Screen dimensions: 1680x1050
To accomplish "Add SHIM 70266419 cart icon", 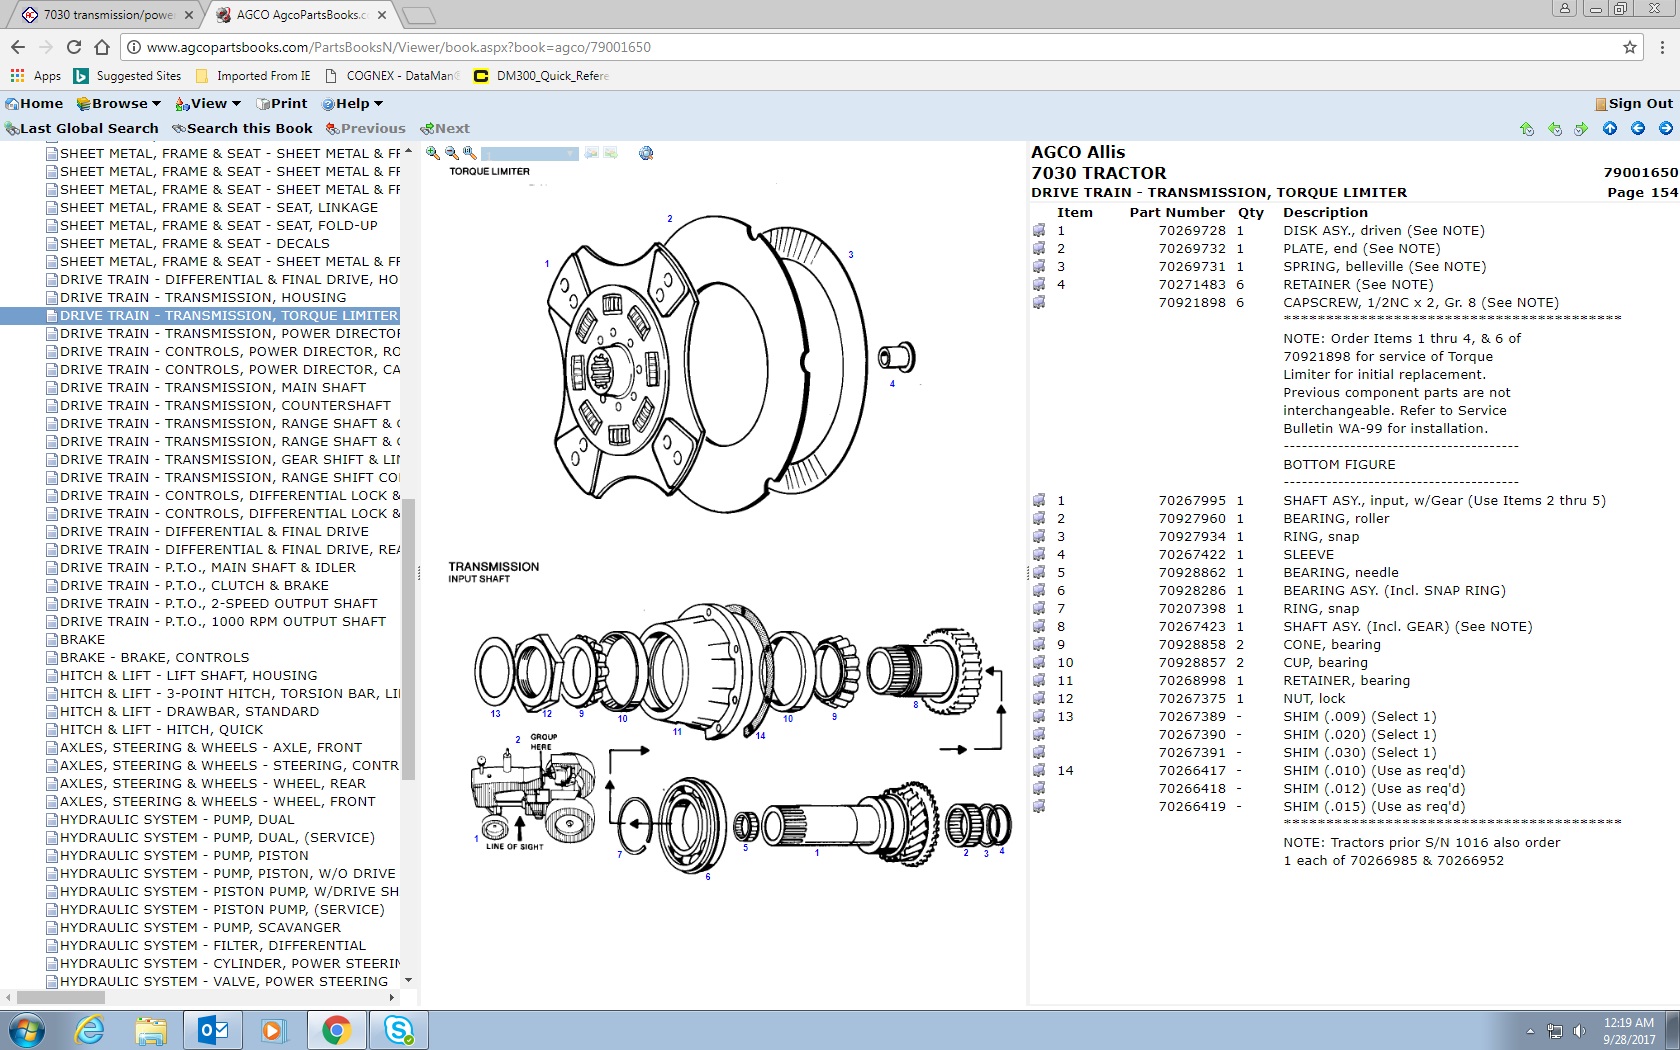I will coord(1039,806).
